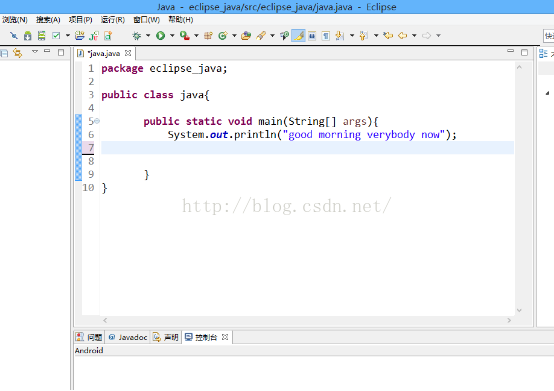Click the New Java Package icon

tap(208, 36)
